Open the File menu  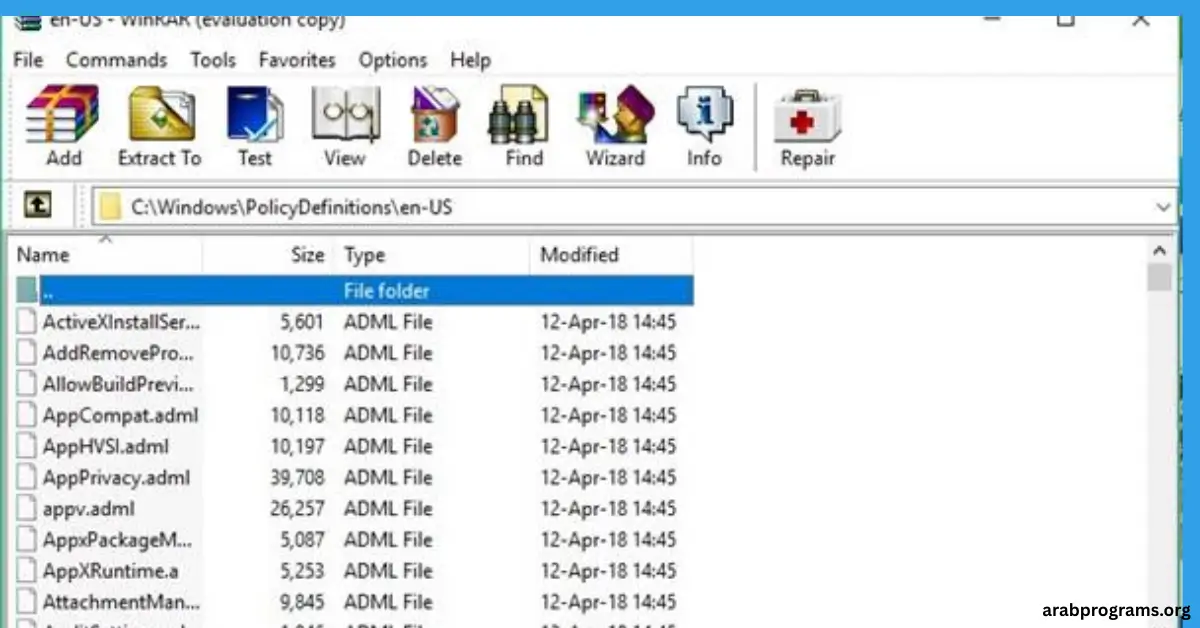tap(28, 60)
